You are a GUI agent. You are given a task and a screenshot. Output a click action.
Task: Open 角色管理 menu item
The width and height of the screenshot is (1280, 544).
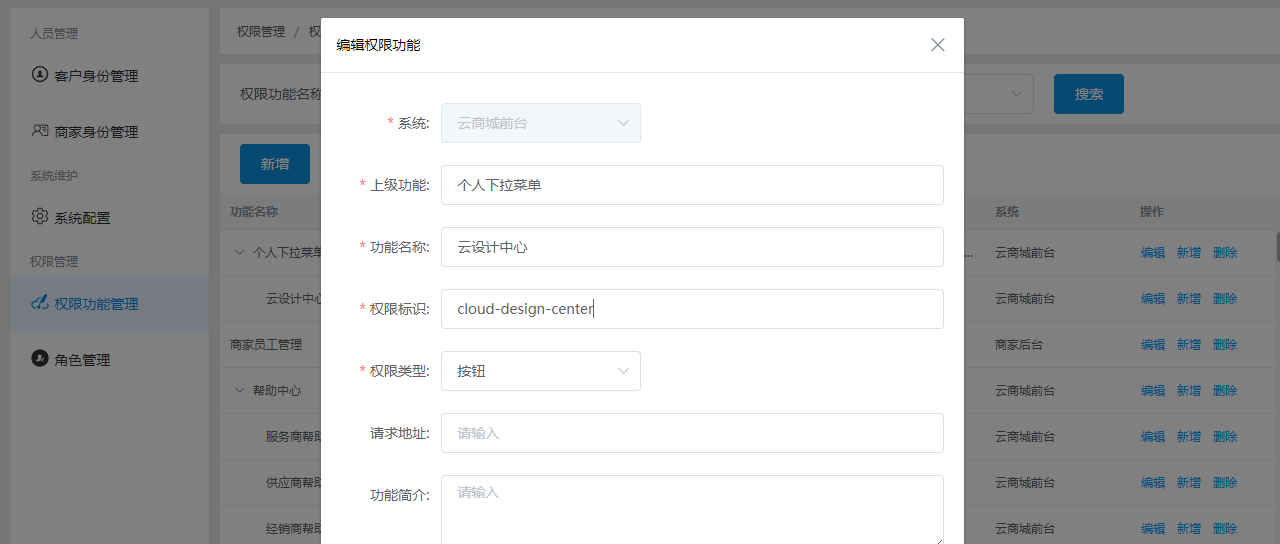(x=110, y=360)
